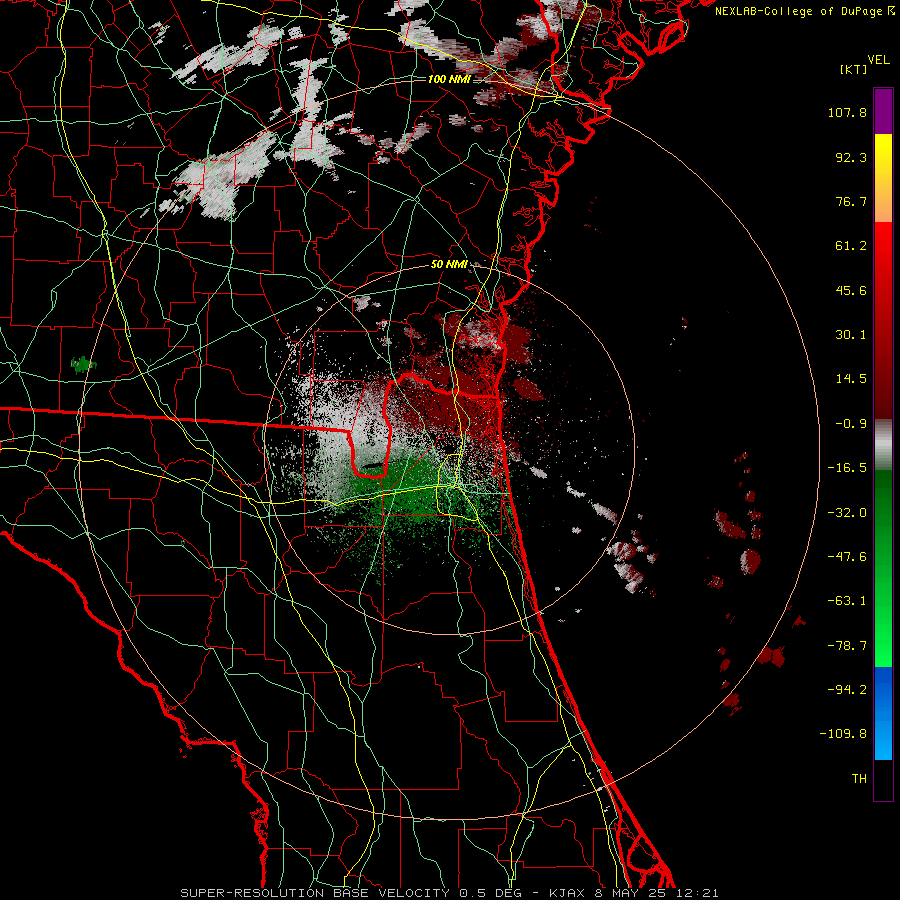This screenshot has width=900, height=900.
Task: Click the -94.2 velocity scale value
Action: pyautogui.click(x=847, y=689)
